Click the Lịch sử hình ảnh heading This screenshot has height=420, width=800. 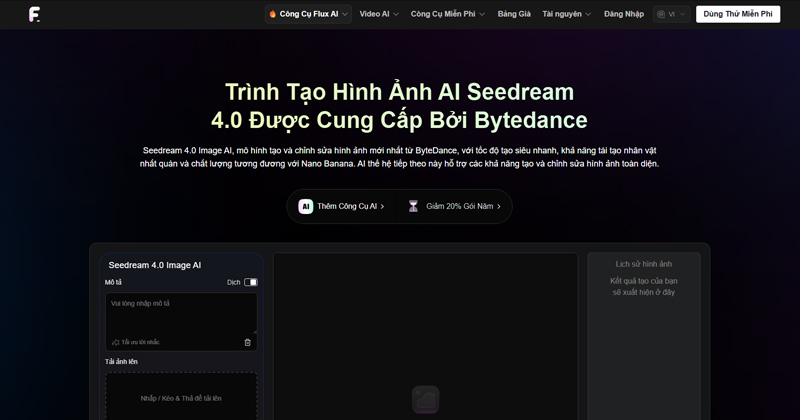pos(643,264)
